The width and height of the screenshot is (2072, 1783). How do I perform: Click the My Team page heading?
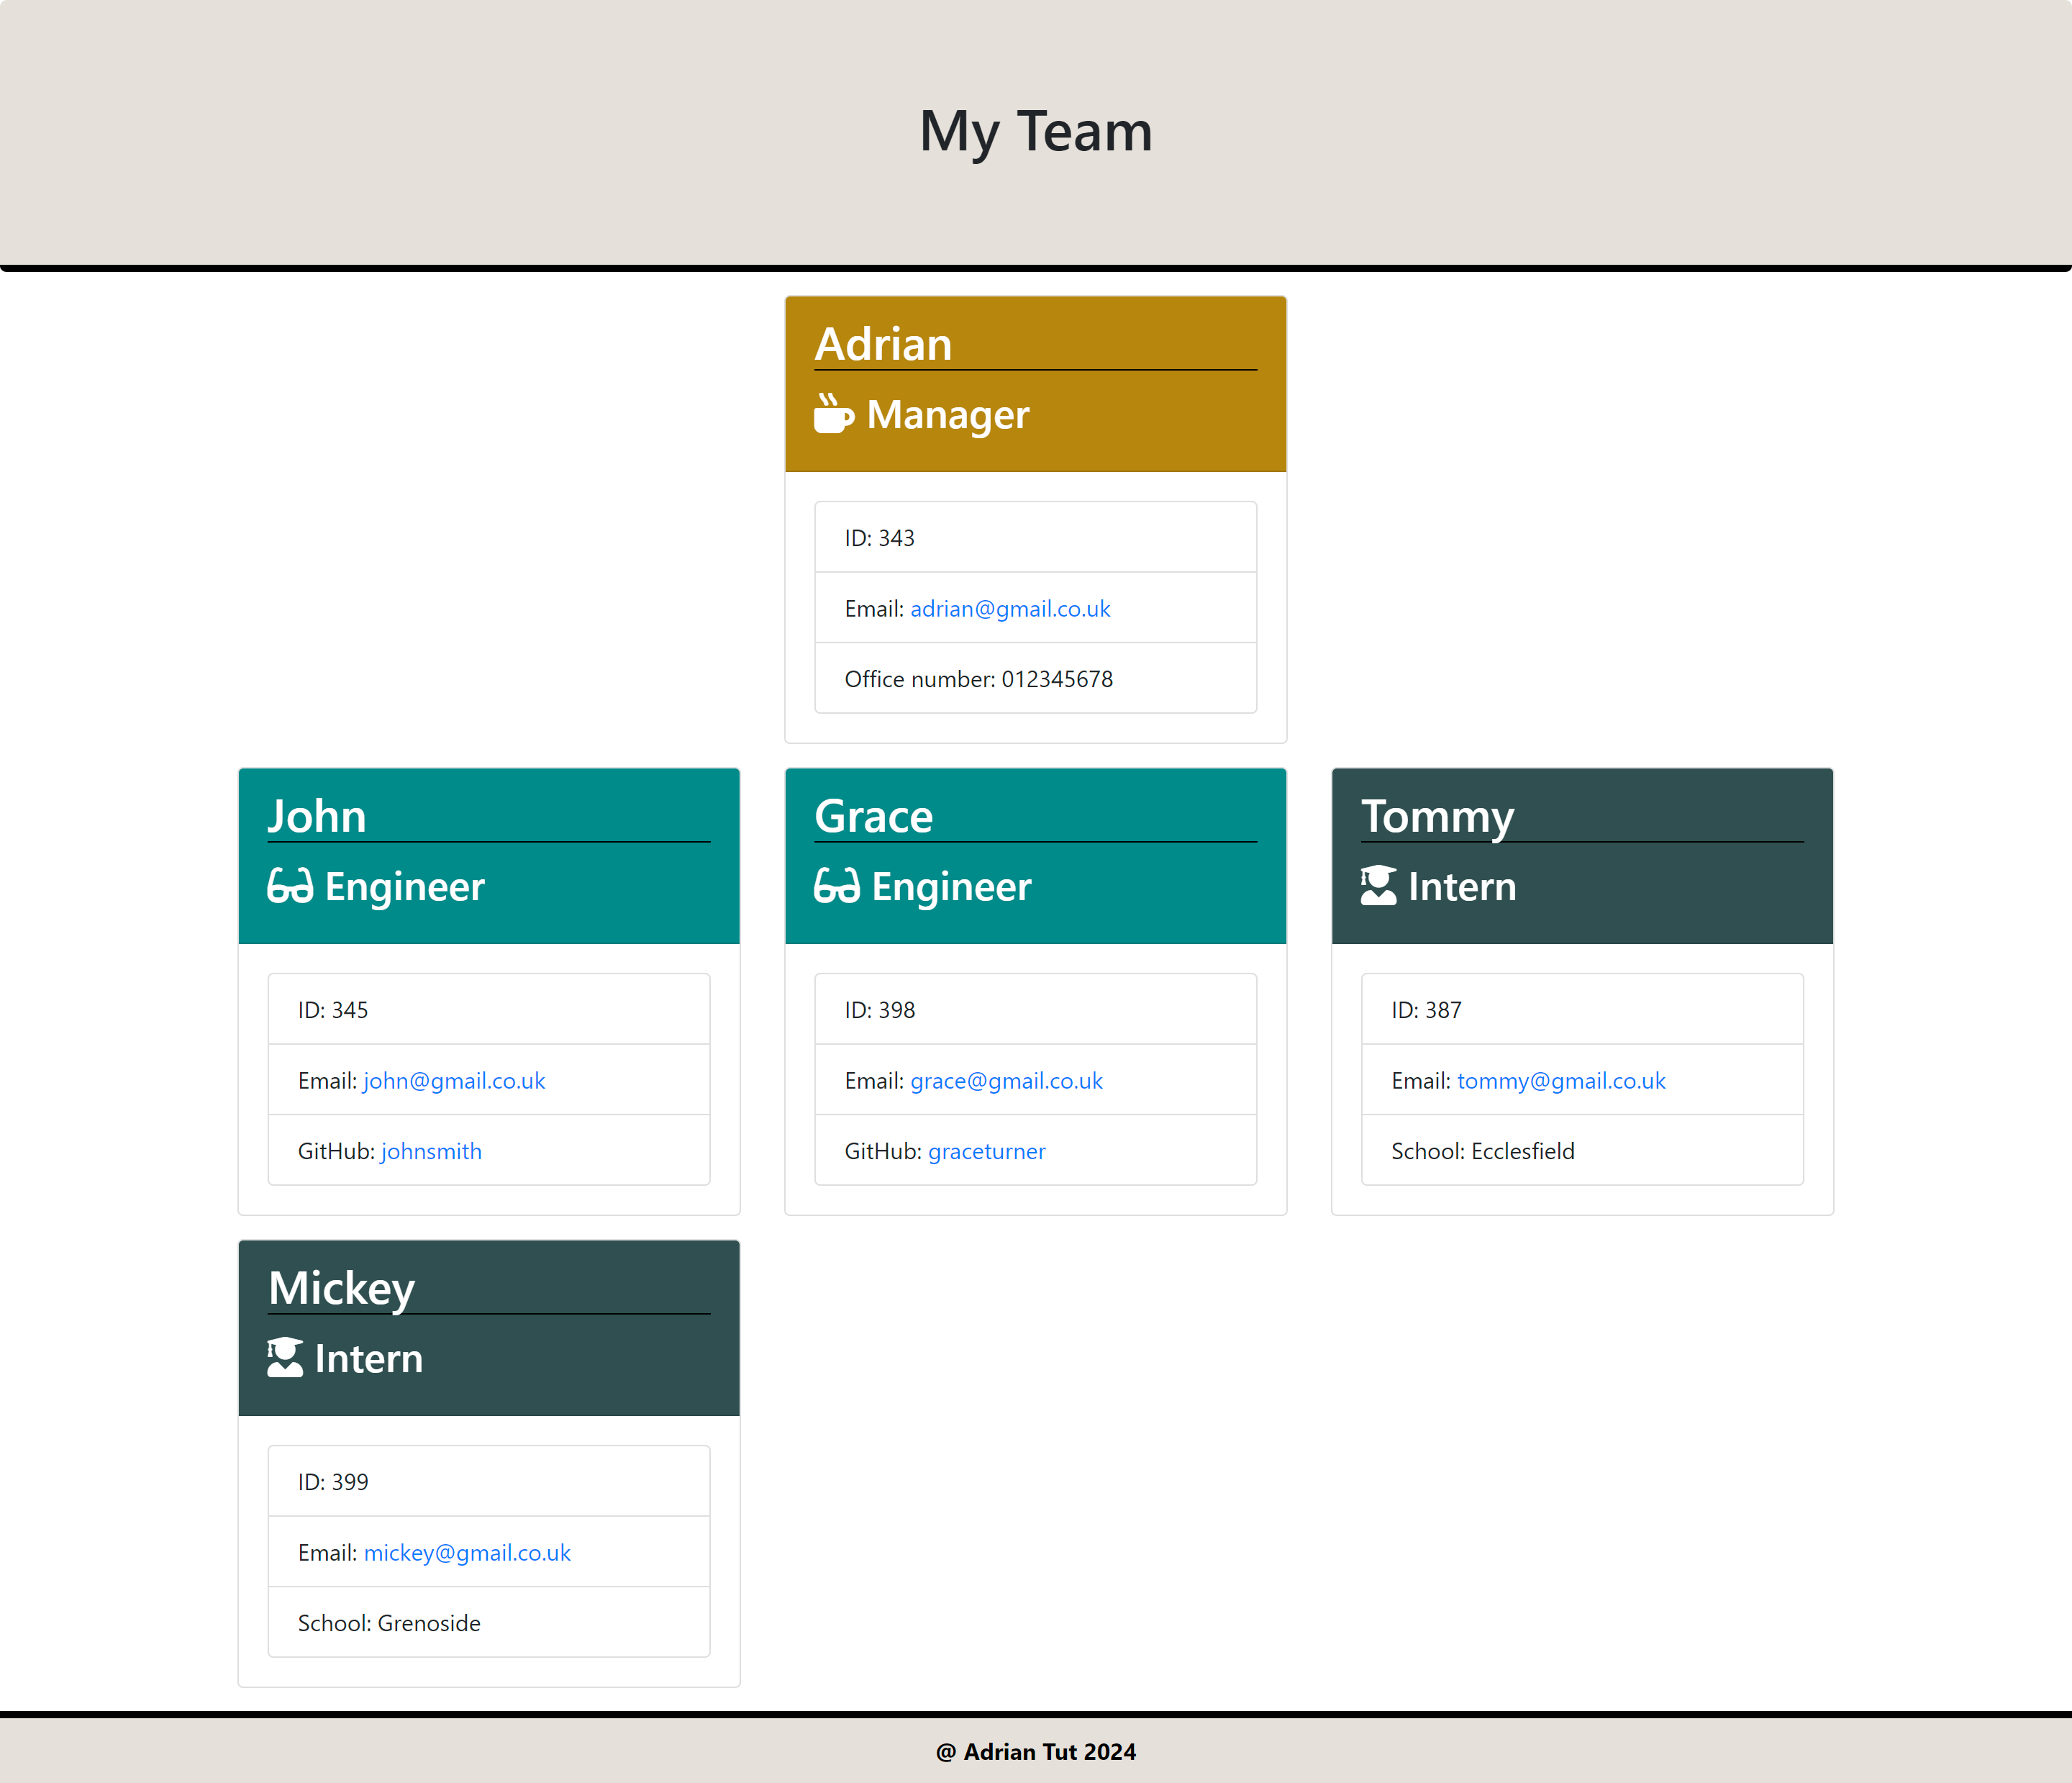[x=1035, y=131]
